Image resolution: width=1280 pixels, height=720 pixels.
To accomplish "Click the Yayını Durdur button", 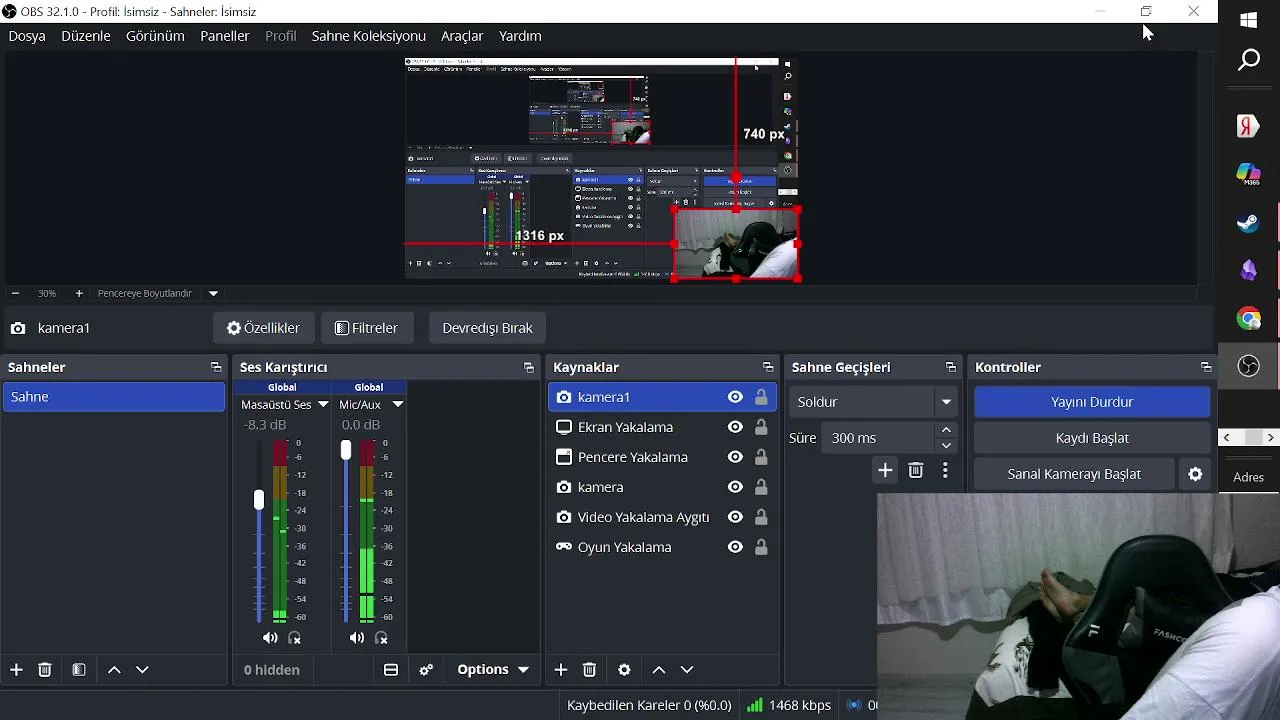I will coord(1092,402).
